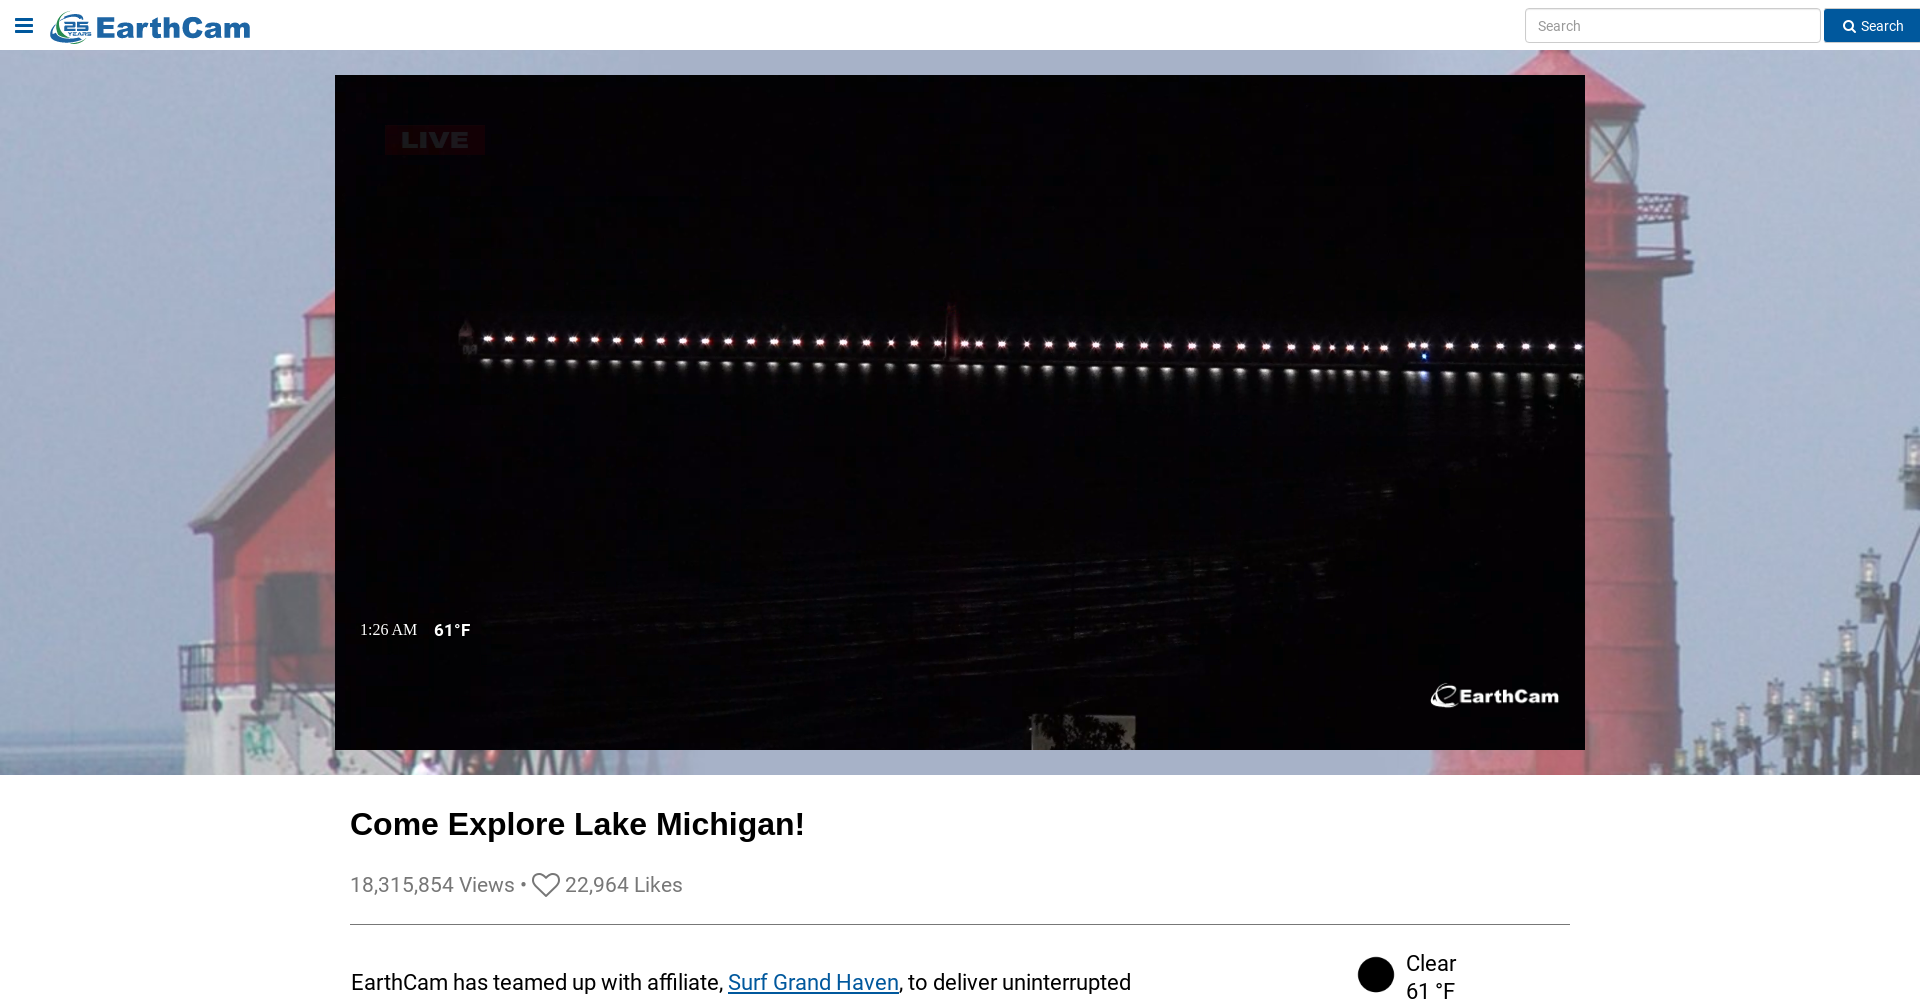Open the hamburger menu icon
The height and width of the screenshot is (1000, 1920).
24,26
